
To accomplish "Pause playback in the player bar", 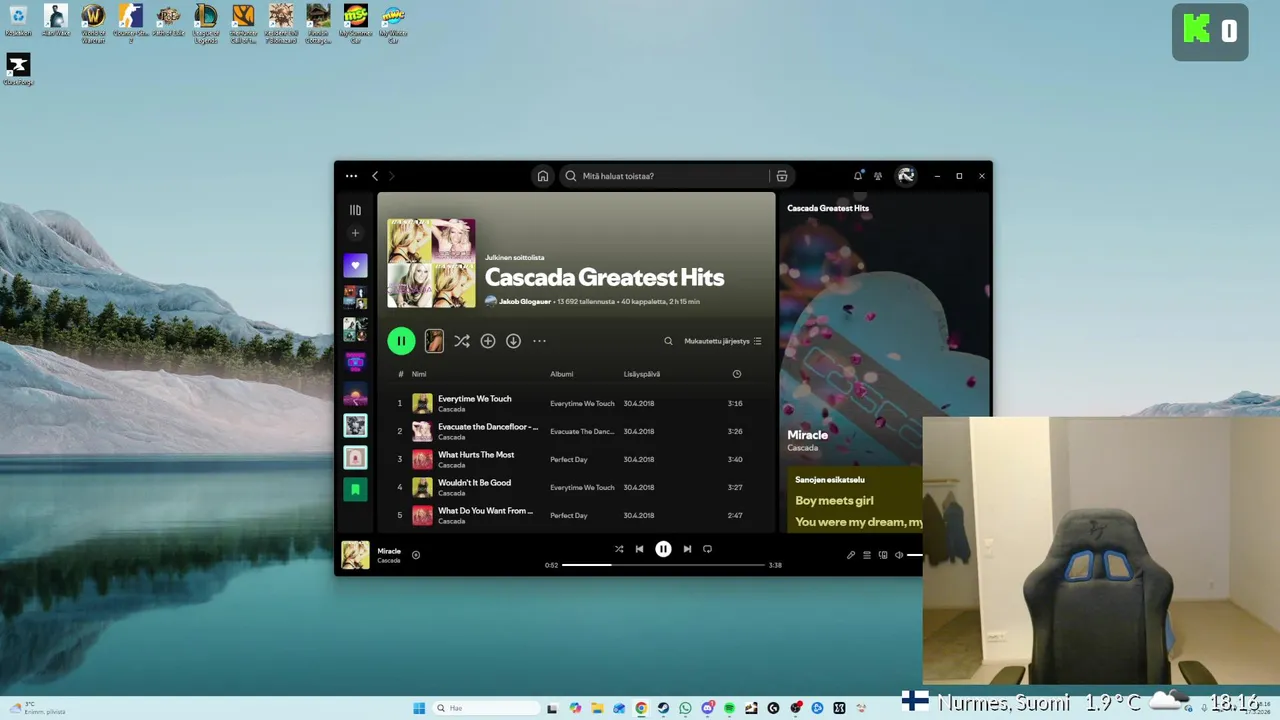I will click(x=663, y=549).
